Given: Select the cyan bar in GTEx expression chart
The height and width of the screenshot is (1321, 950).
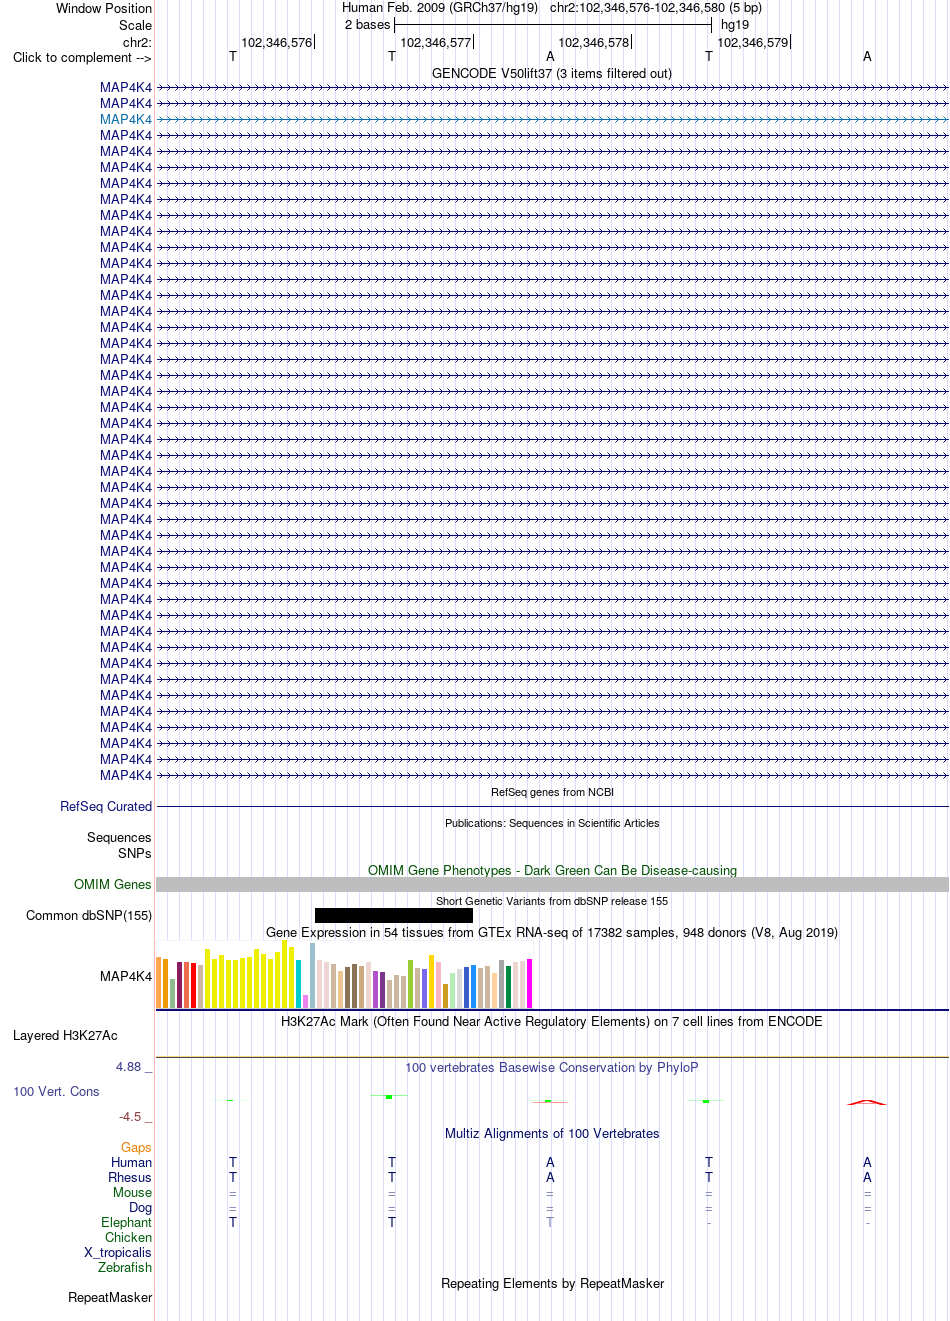Looking at the screenshot, I should point(299,983).
